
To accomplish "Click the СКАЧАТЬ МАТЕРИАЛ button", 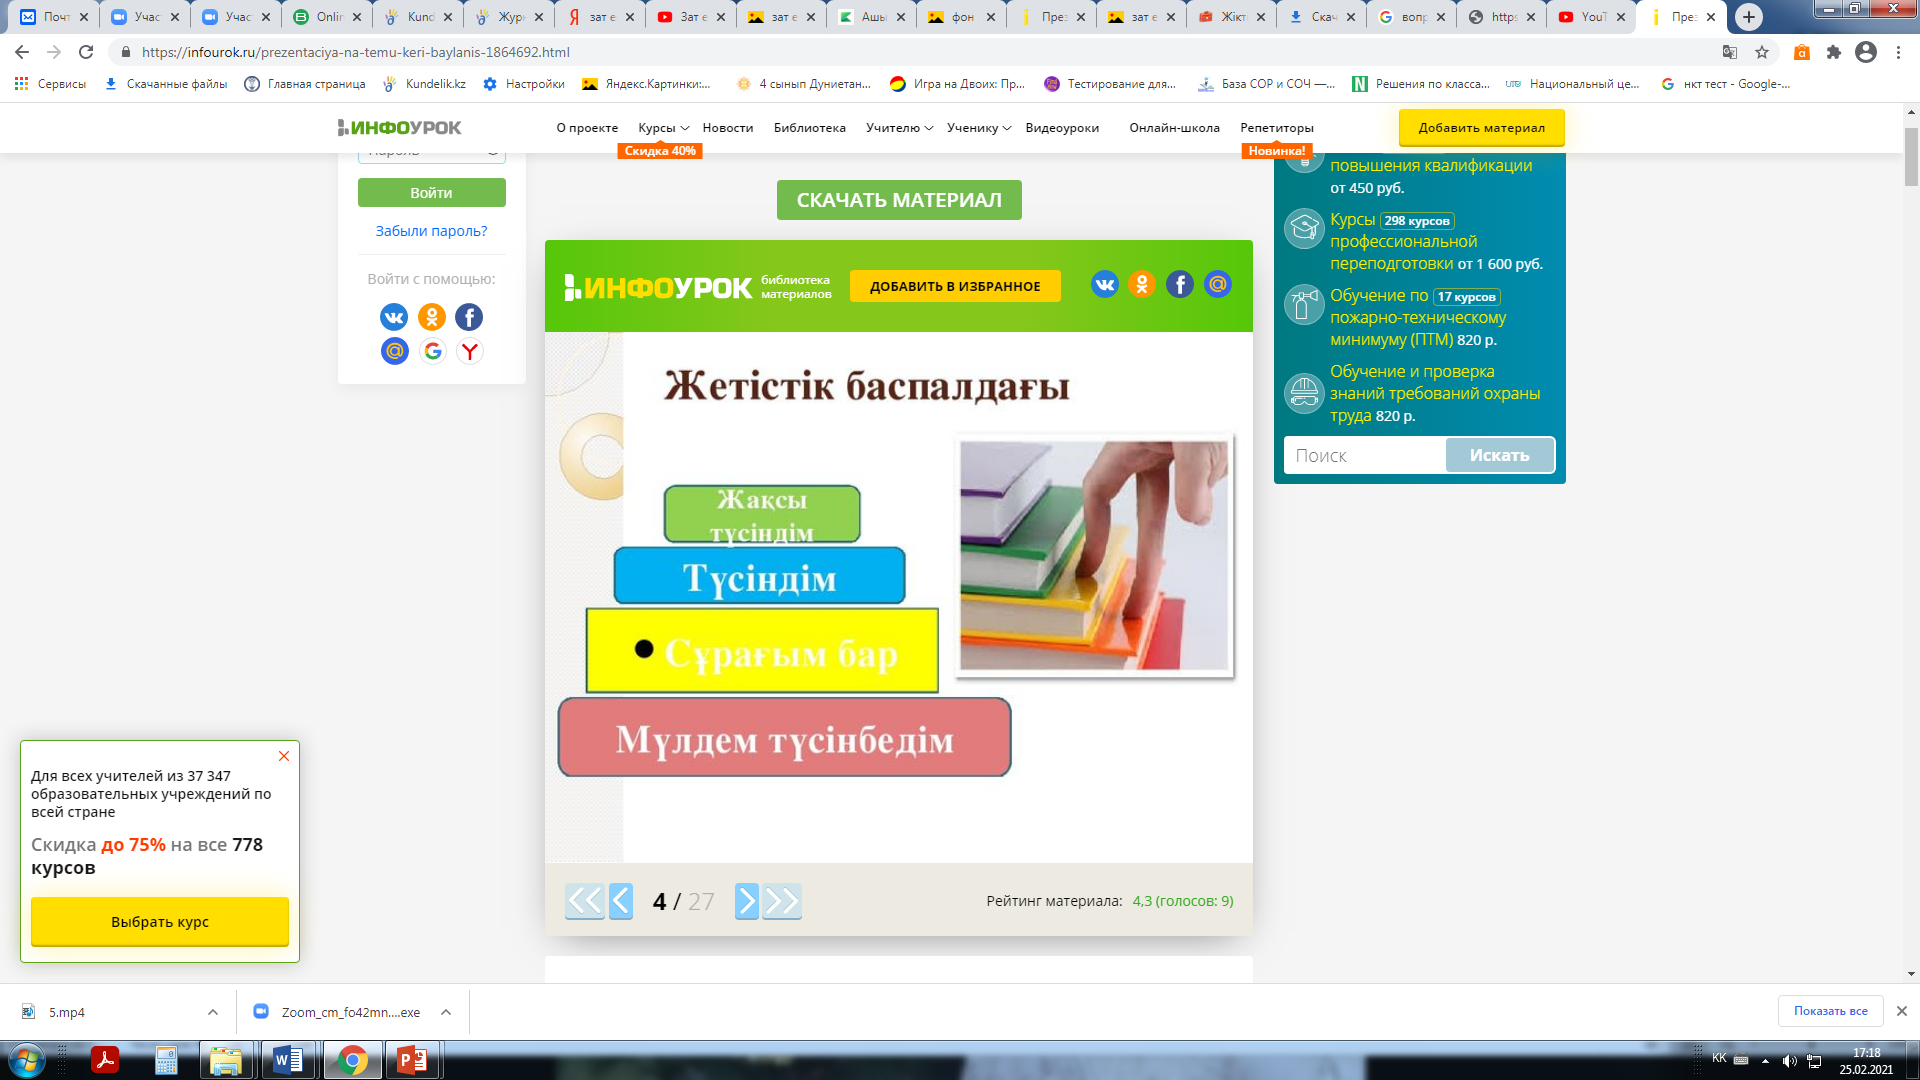I will point(898,200).
